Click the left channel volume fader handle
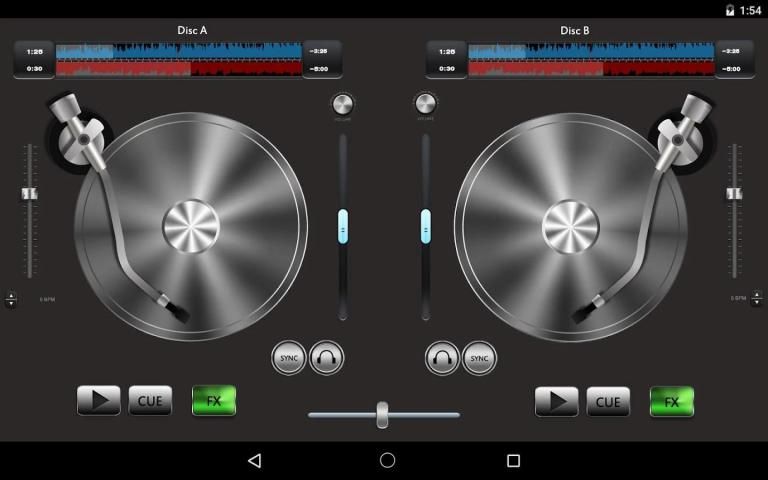The height and width of the screenshot is (480, 768). point(343,226)
